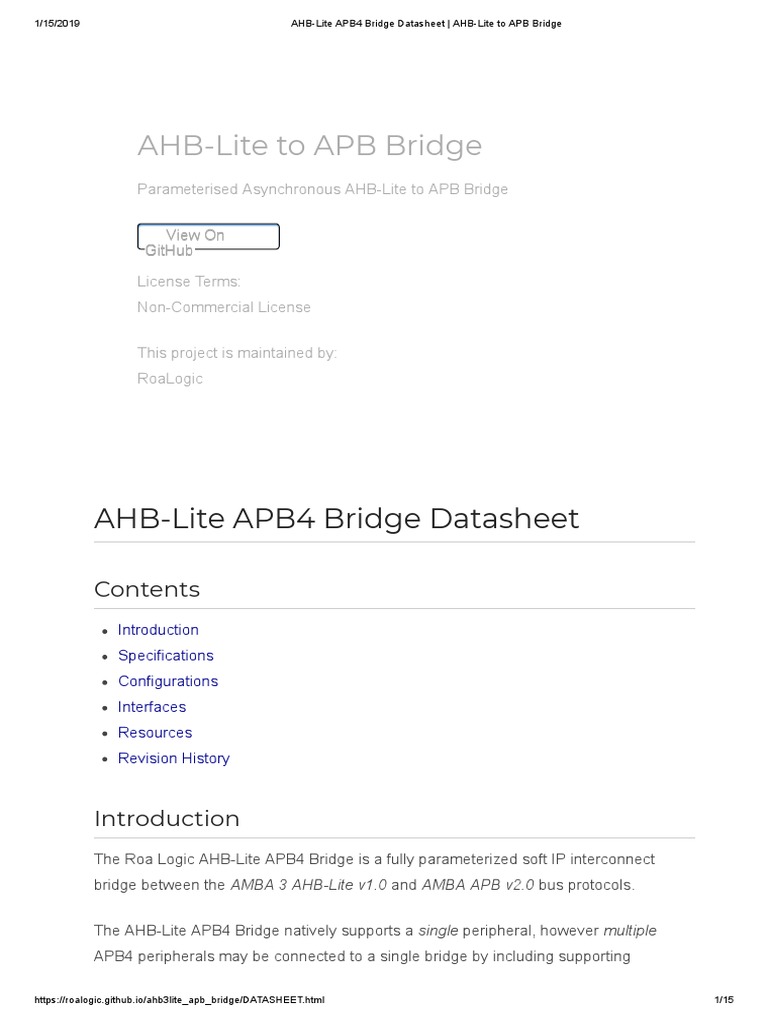Go to the Interfaces contents link
Image resolution: width=768 pixels, height=1024 pixels.
pyautogui.click(x=152, y=707)
